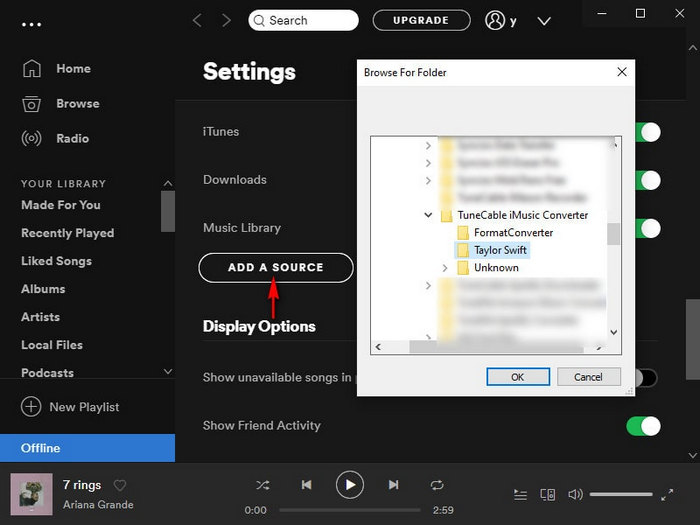Click folder tree scroll down arrow
Screen dimensions: 700x525
614,333
